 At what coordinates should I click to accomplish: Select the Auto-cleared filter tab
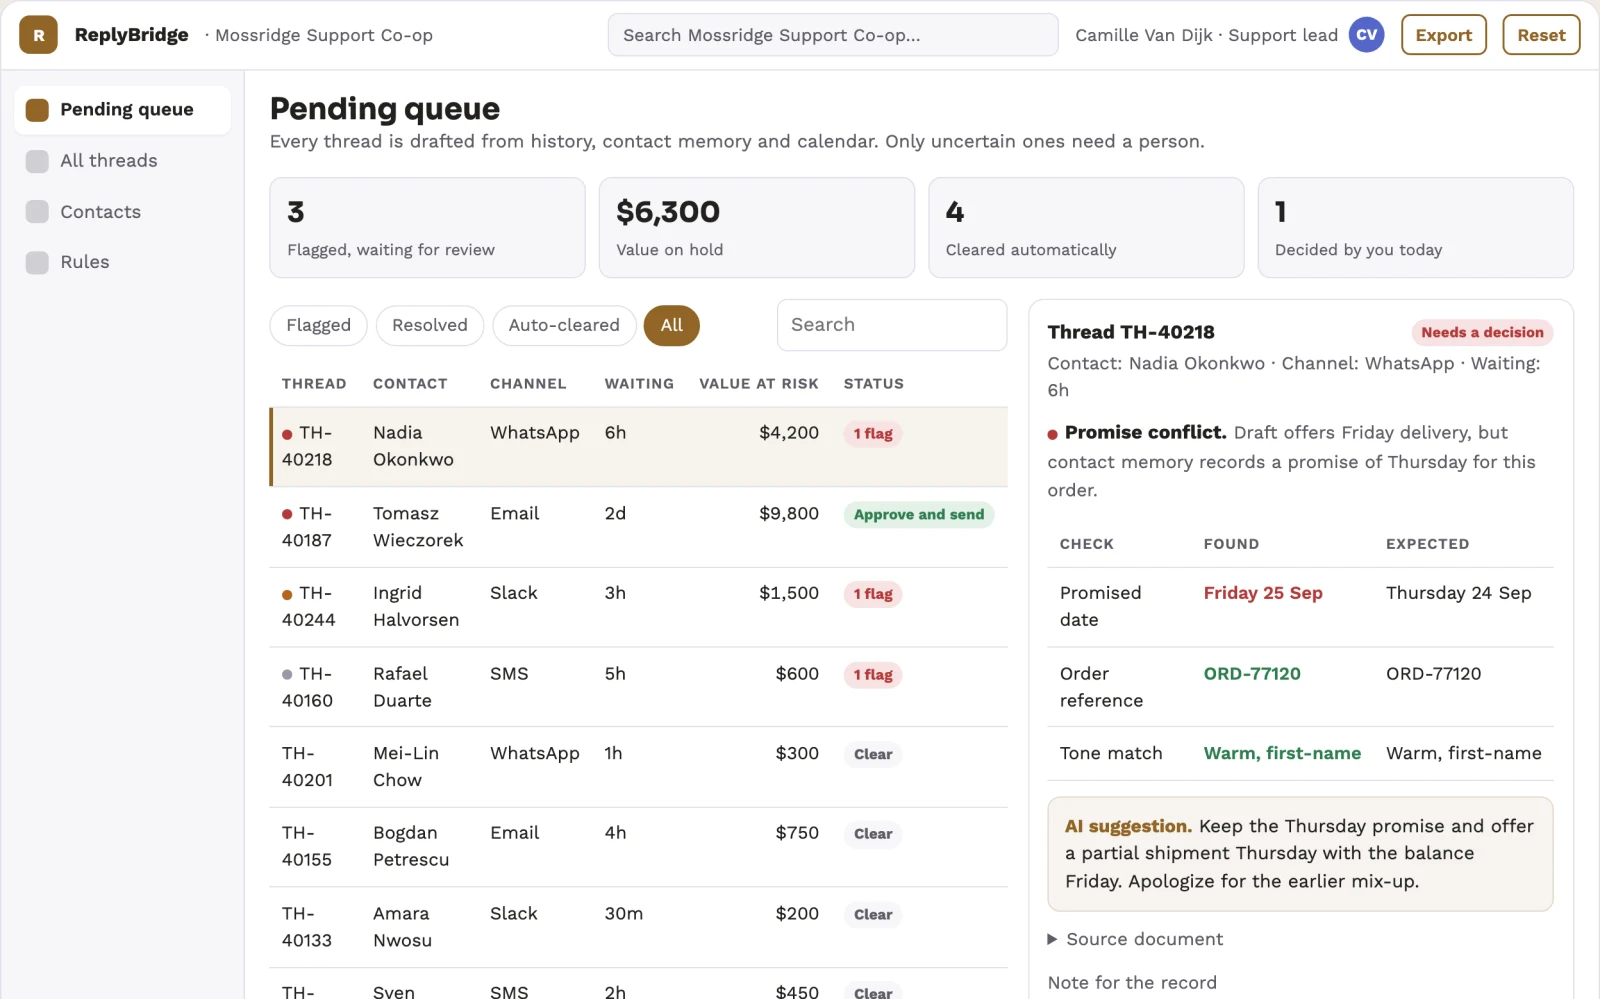[564, 325]
